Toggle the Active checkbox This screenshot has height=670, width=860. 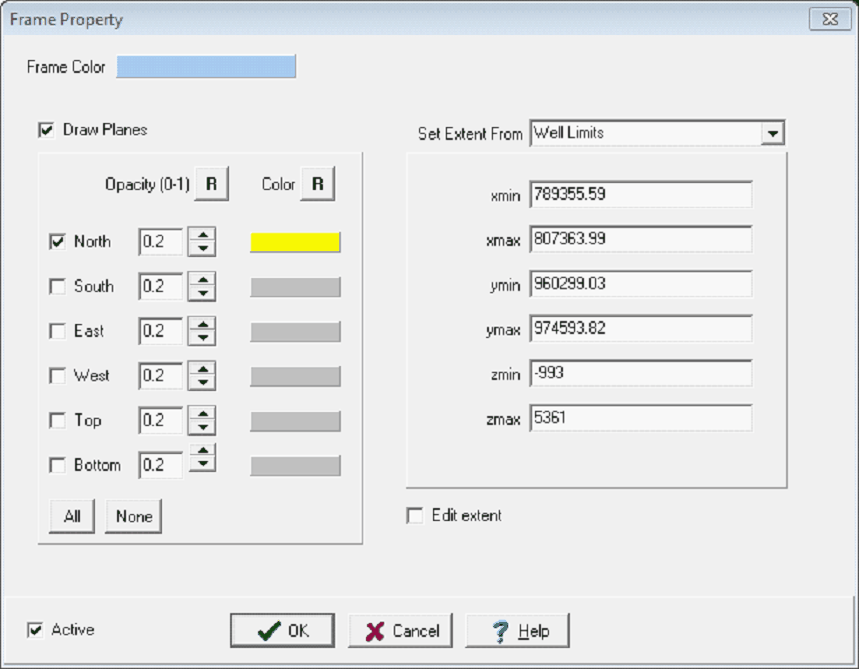(x=36, y=630)
